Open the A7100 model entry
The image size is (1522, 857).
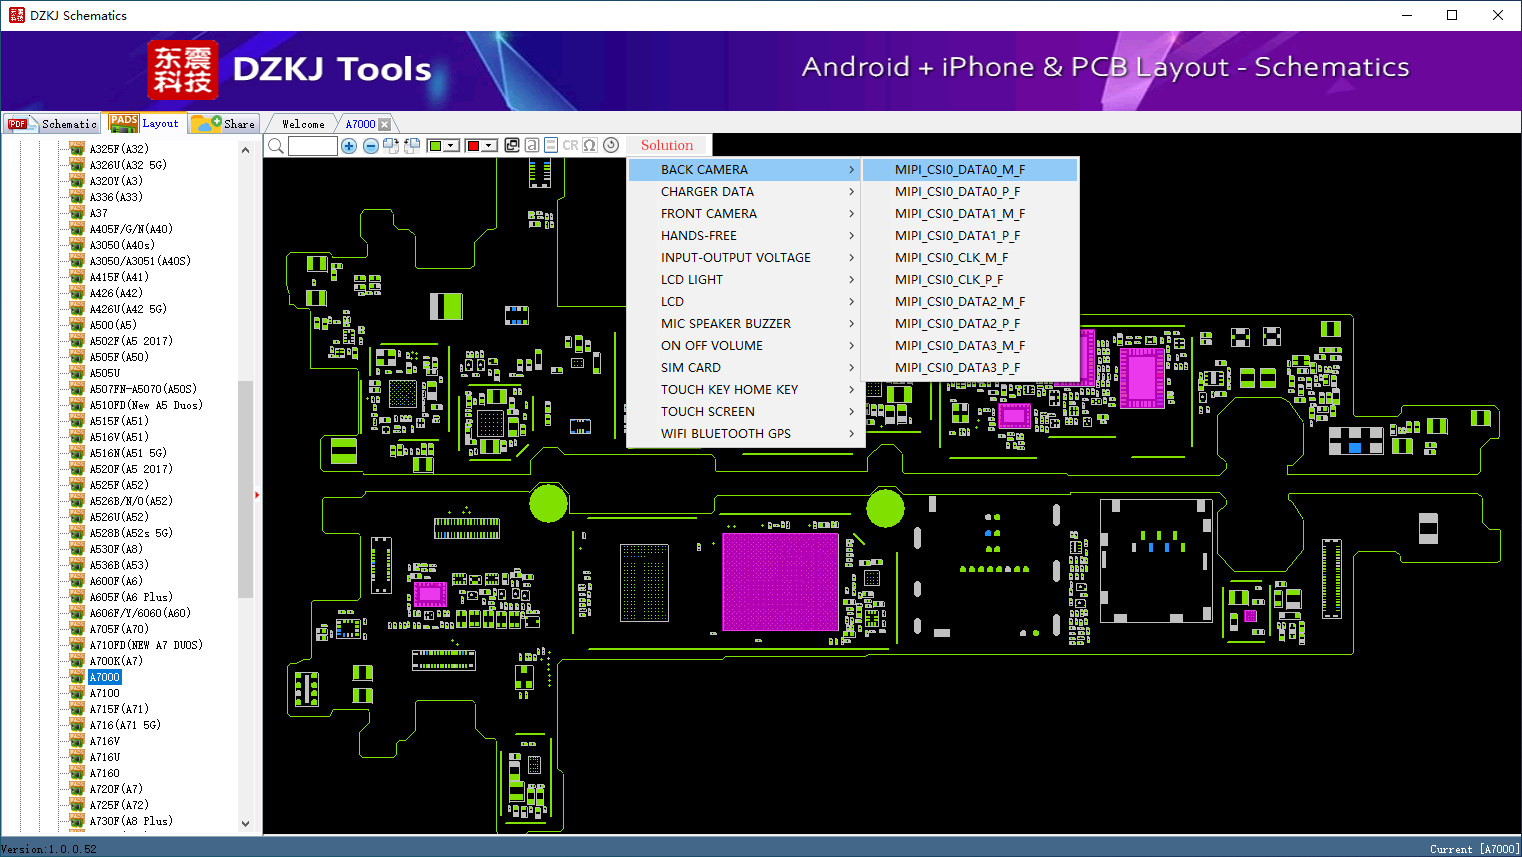[x=105, y=693]
